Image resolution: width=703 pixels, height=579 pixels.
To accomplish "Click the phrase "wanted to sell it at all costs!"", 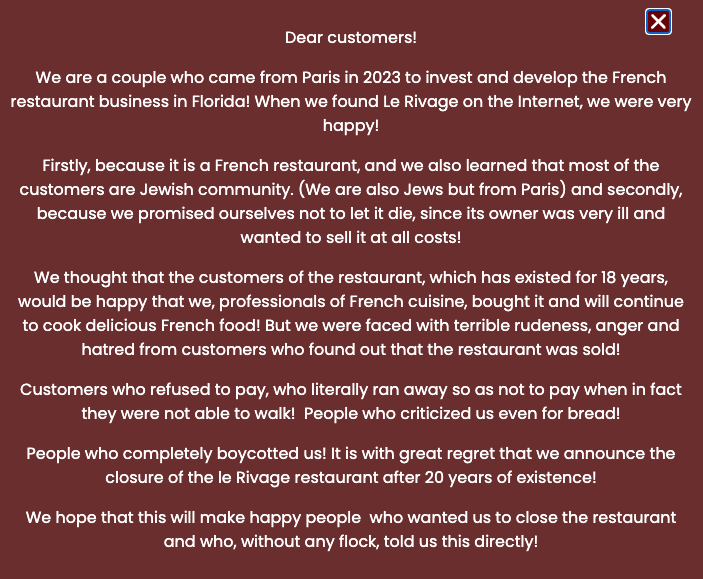I will (x=351, y=238).
